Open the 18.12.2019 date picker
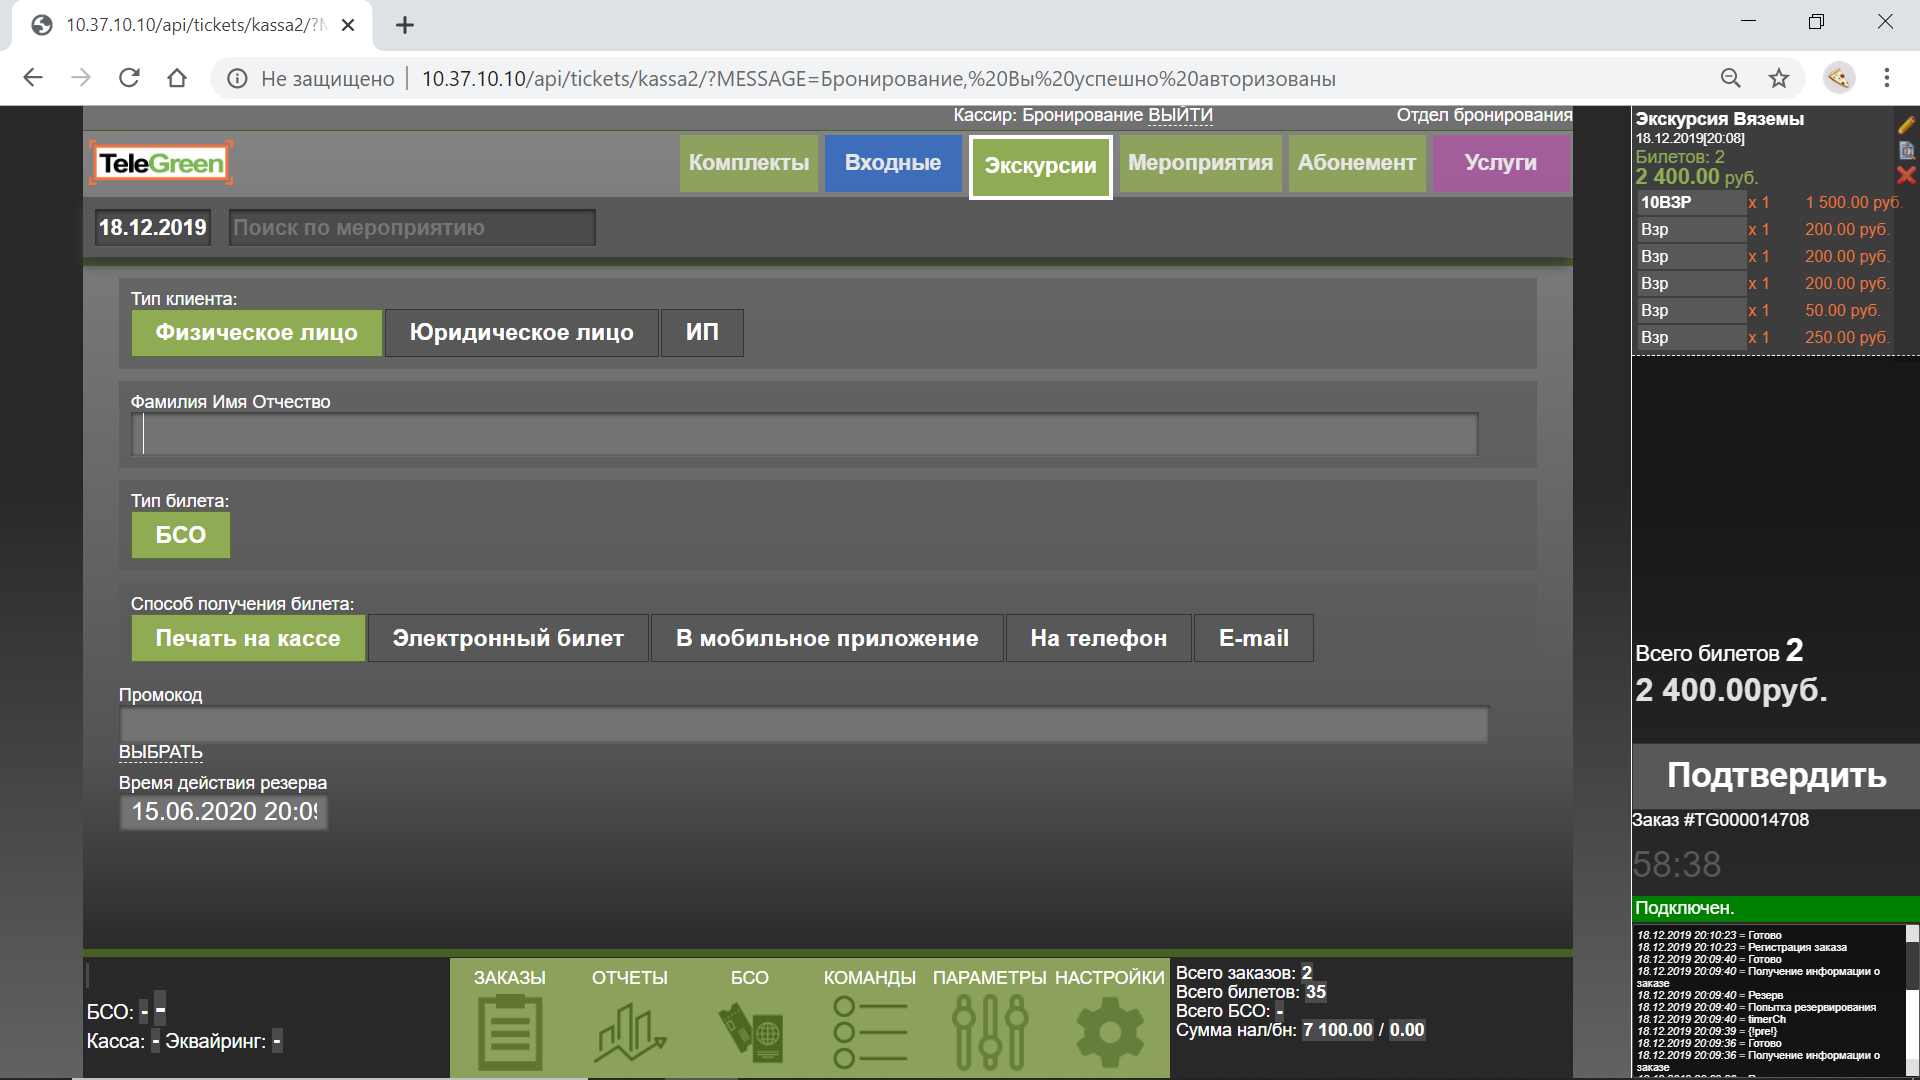 click(x=153, y=228)
